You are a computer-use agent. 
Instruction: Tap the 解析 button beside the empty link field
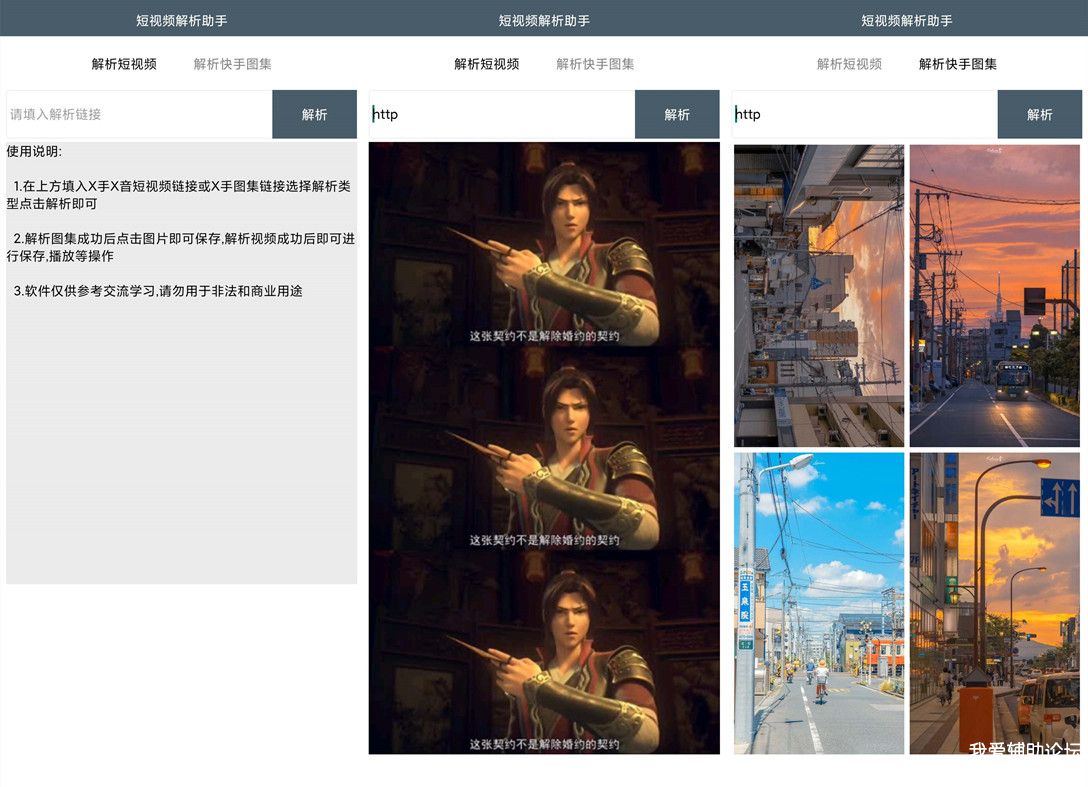(x=314, y=114)
